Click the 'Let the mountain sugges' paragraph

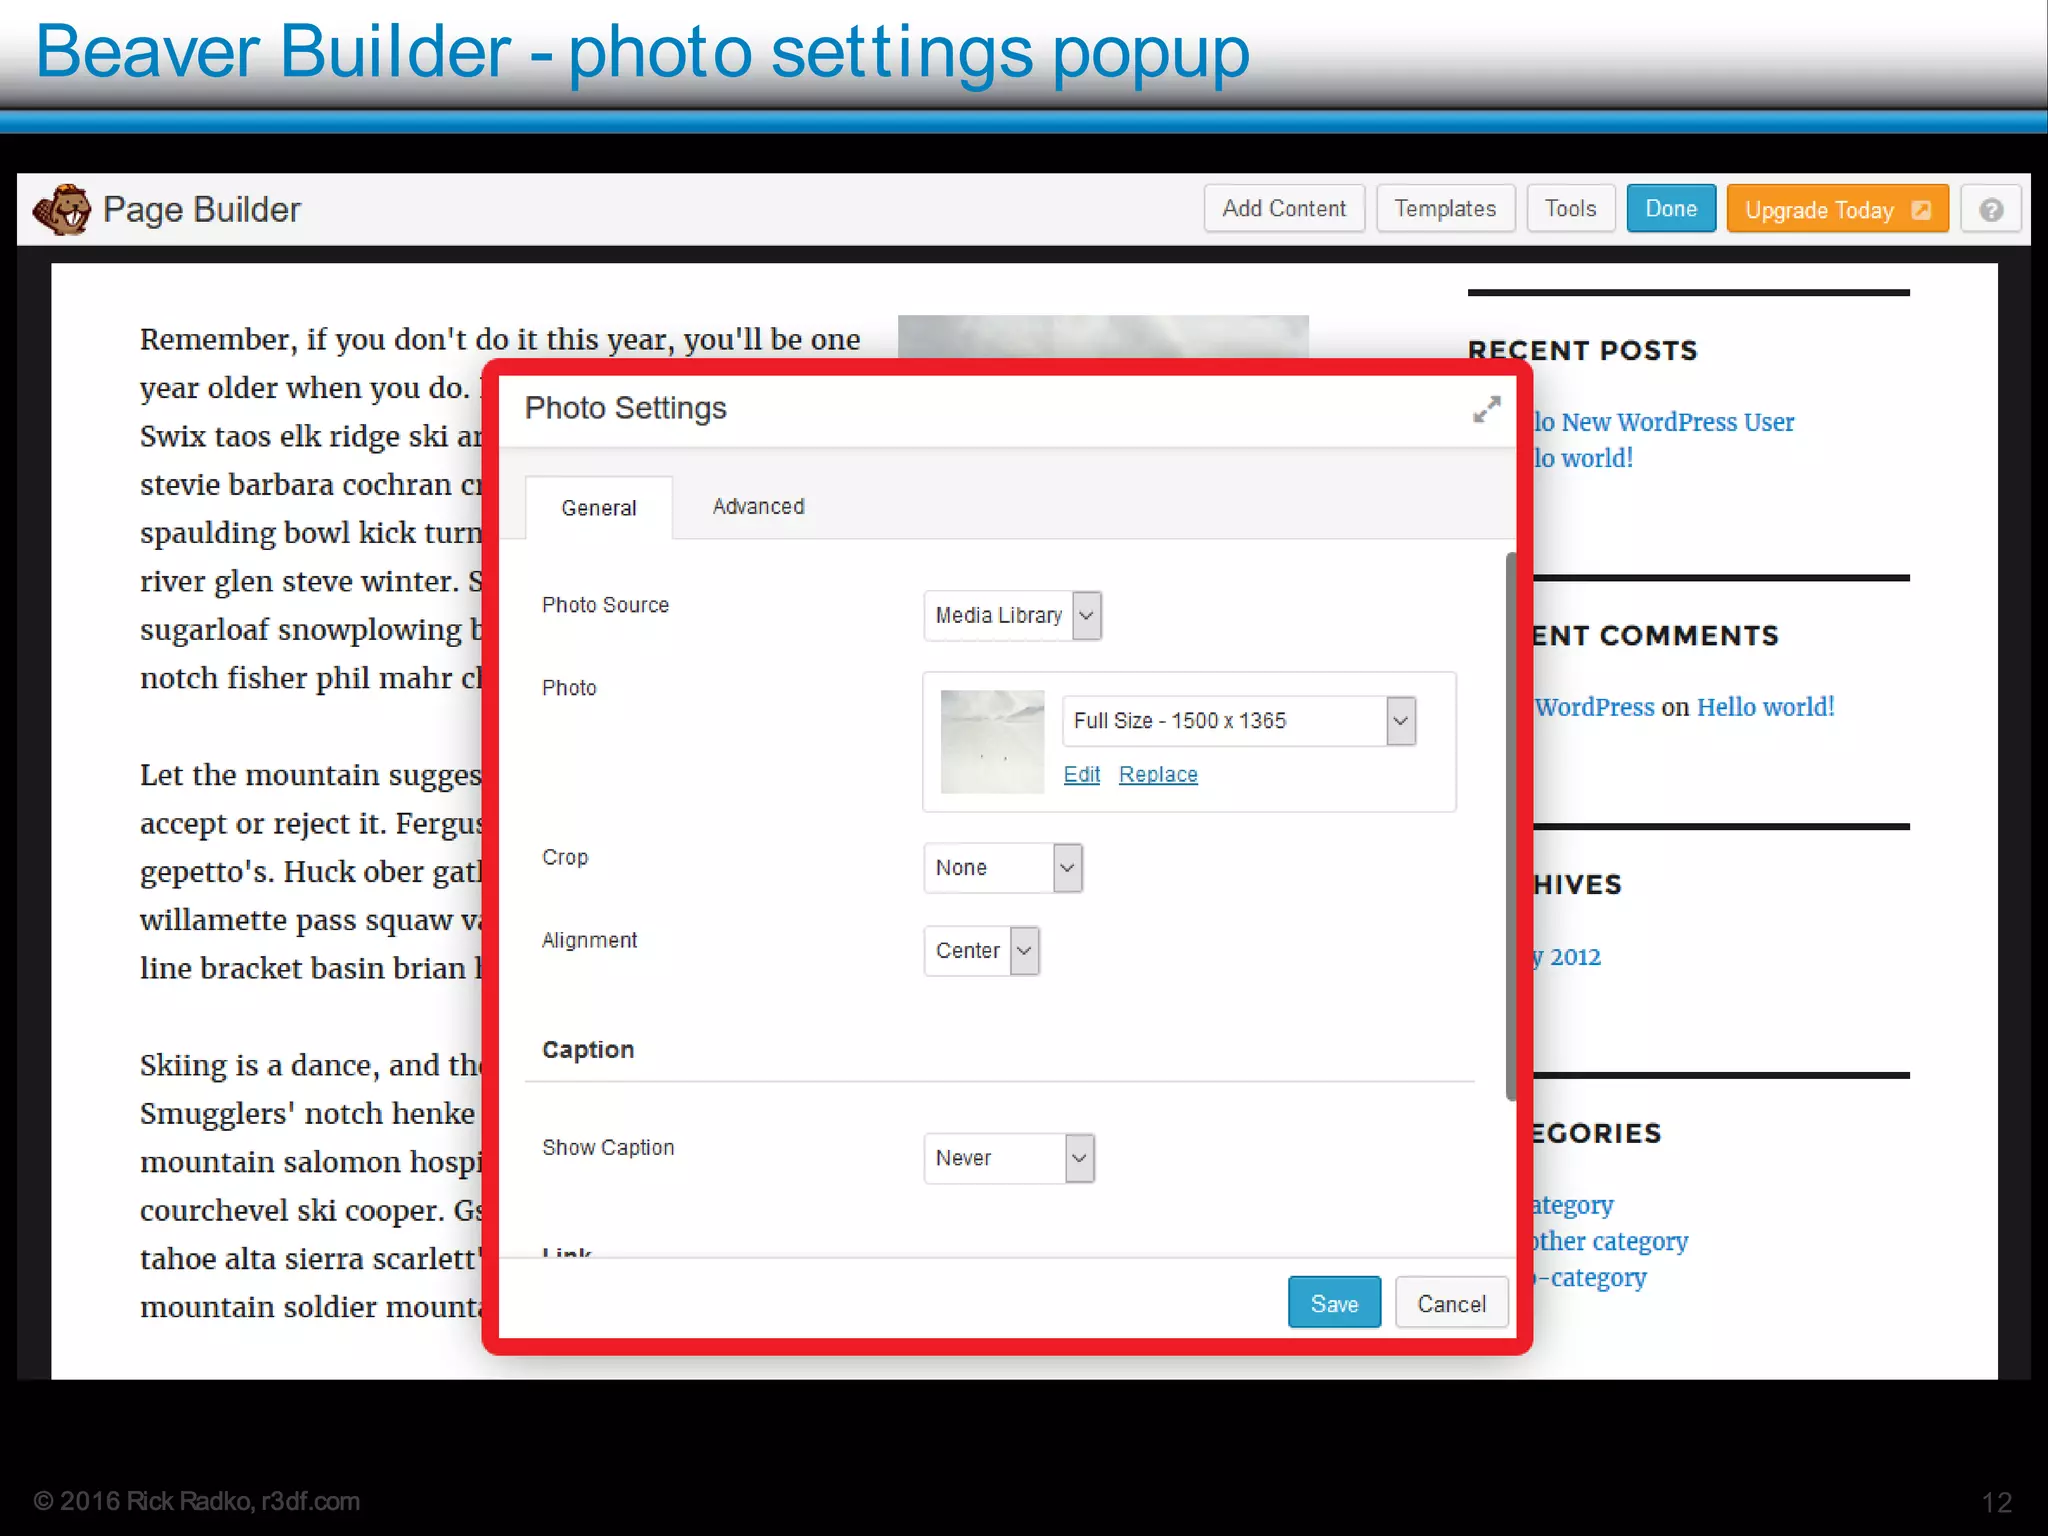312,871
